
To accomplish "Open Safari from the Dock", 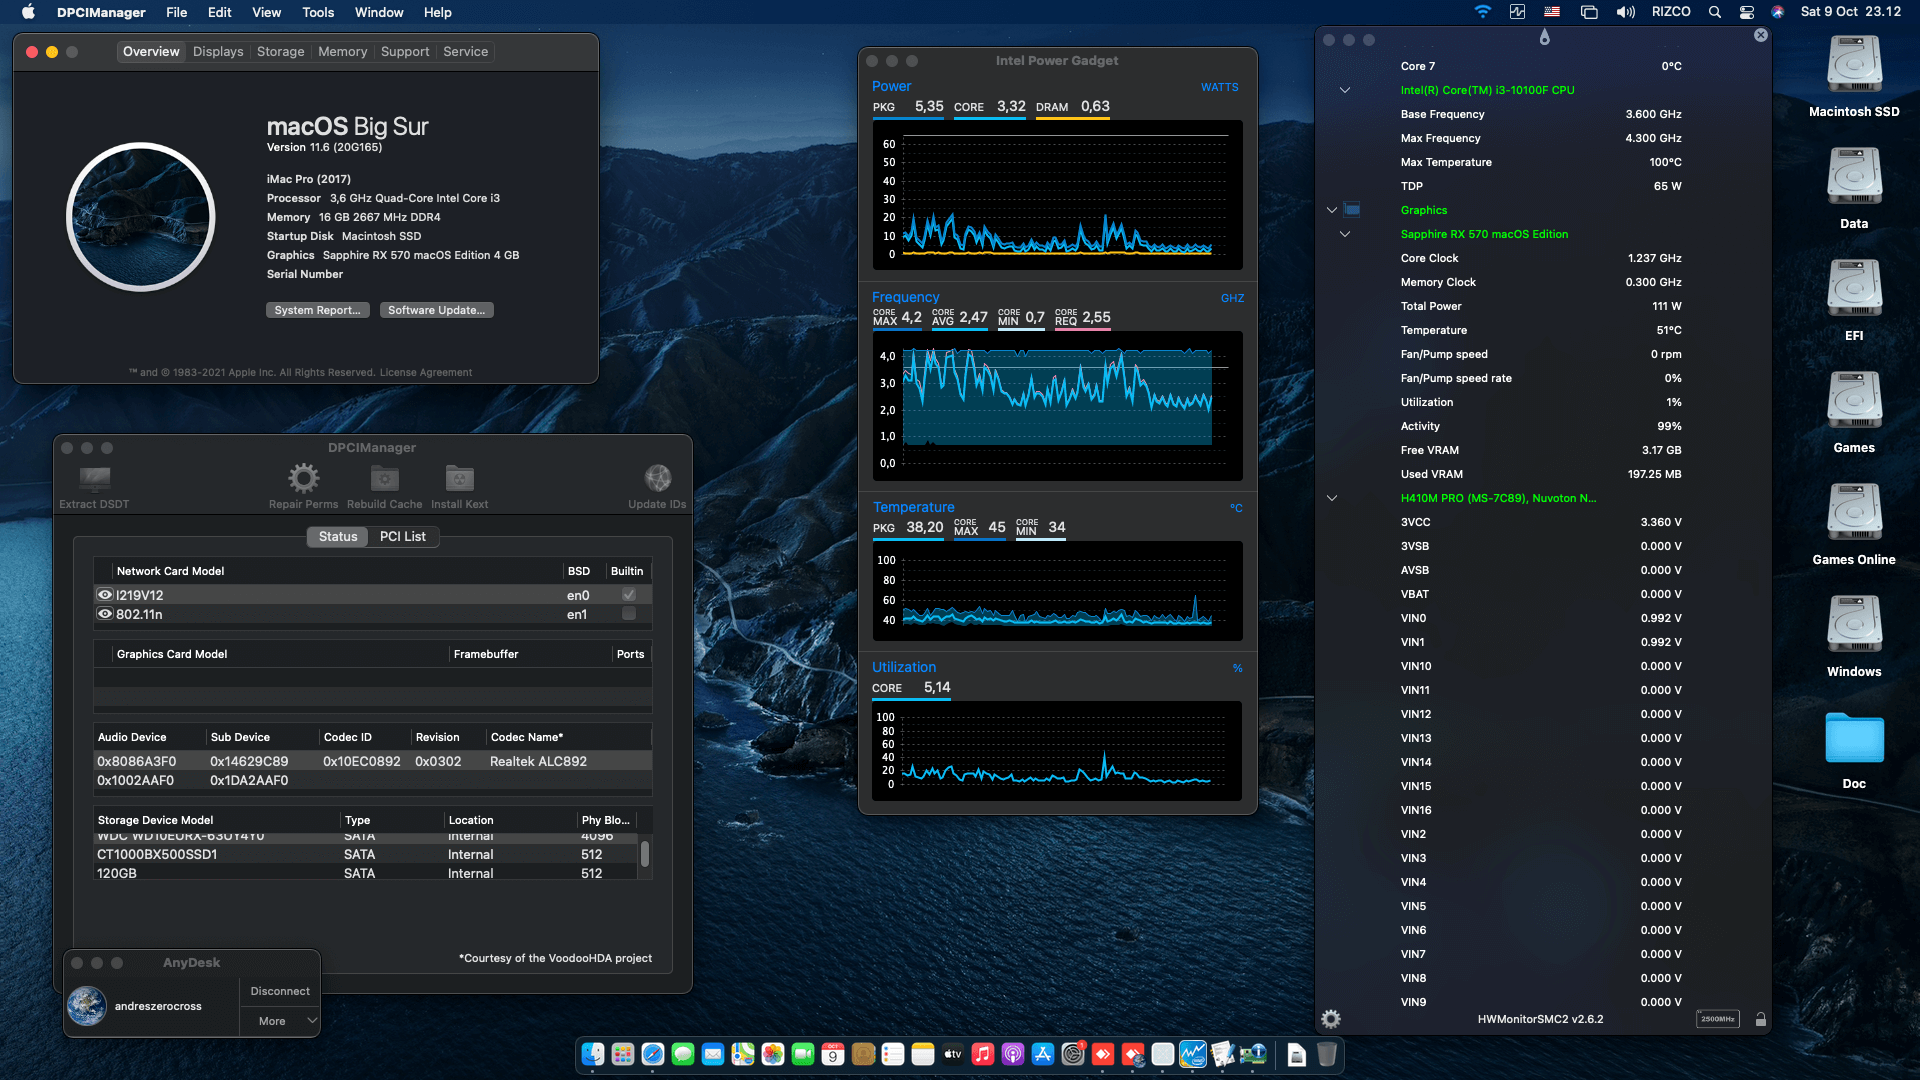I will 653,1054.
